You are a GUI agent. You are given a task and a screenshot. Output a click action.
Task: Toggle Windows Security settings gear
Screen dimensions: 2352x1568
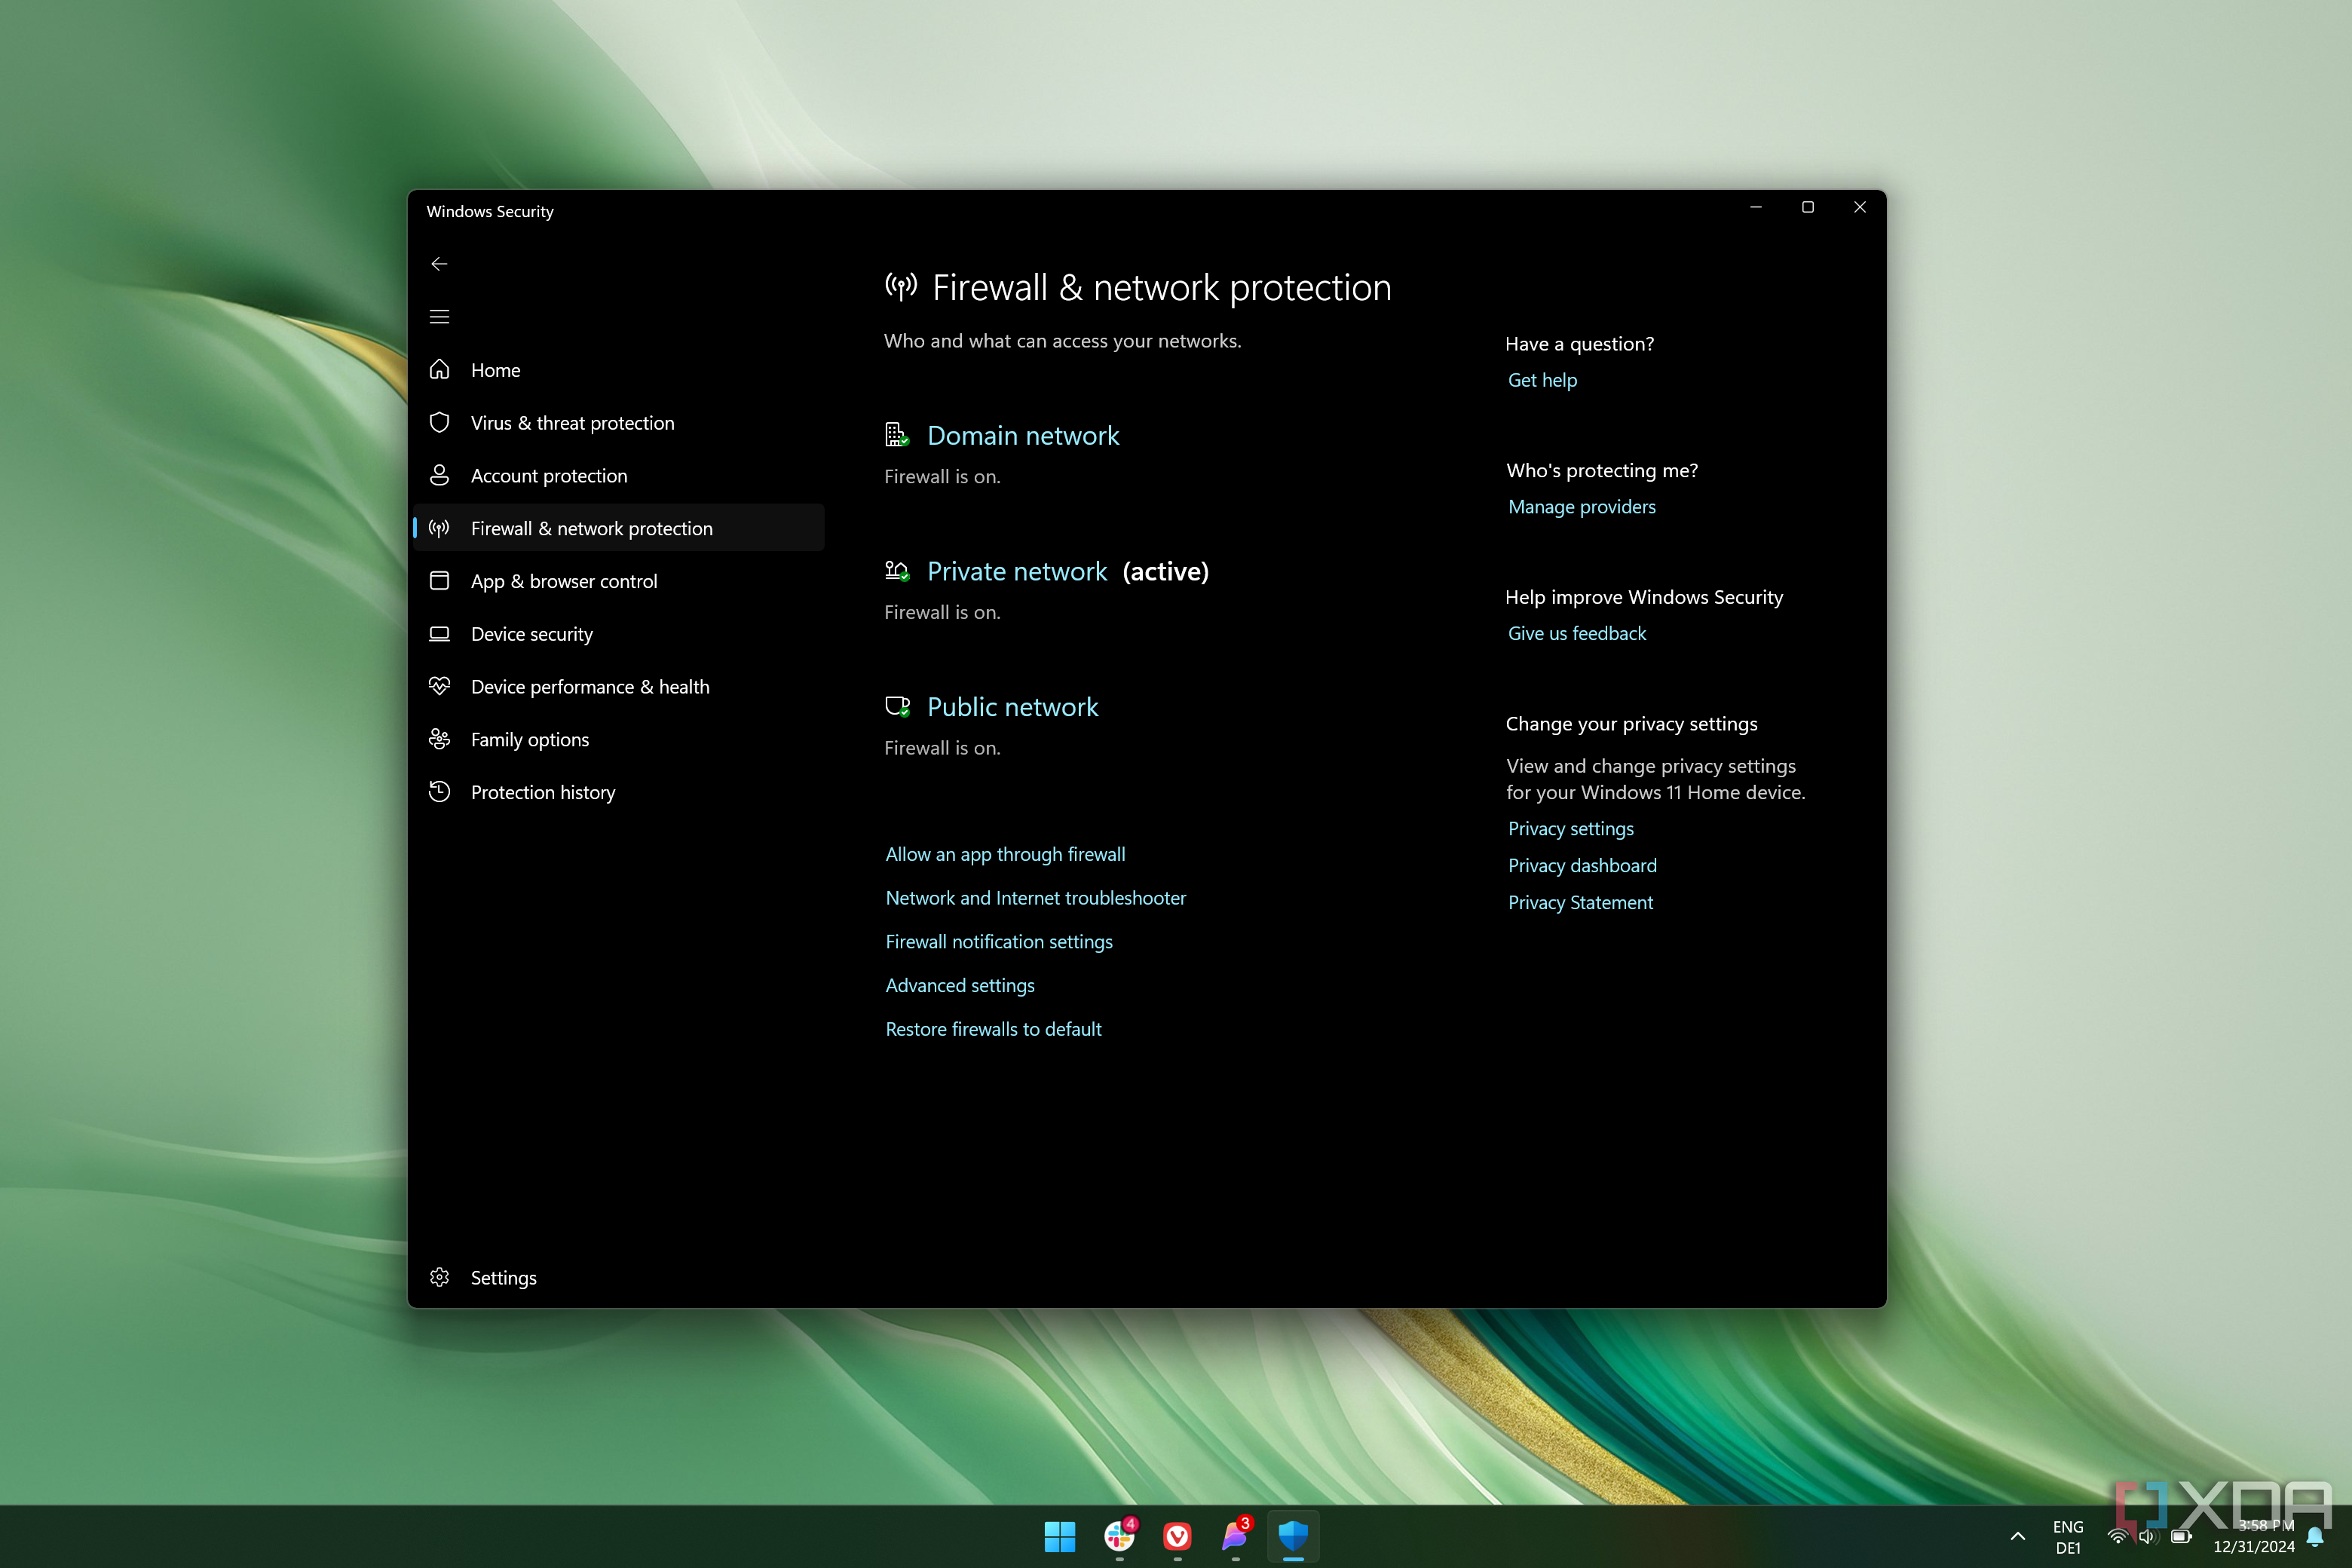click(x=439, y=1276)
